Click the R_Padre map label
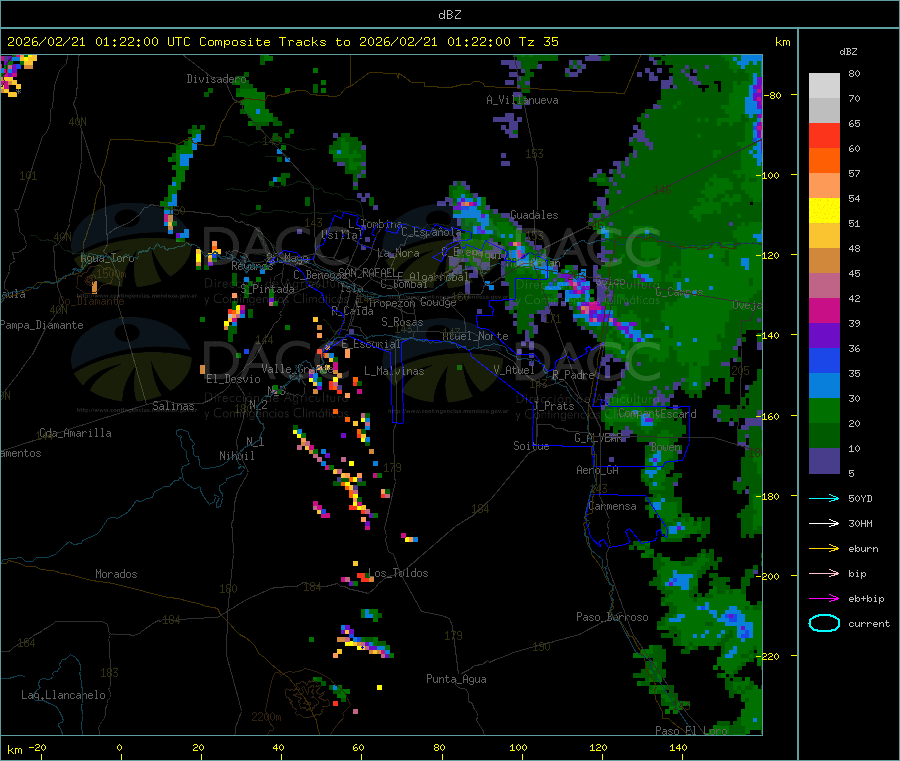The height and width of the screenshot is (761, 900). tap(573, 375)
